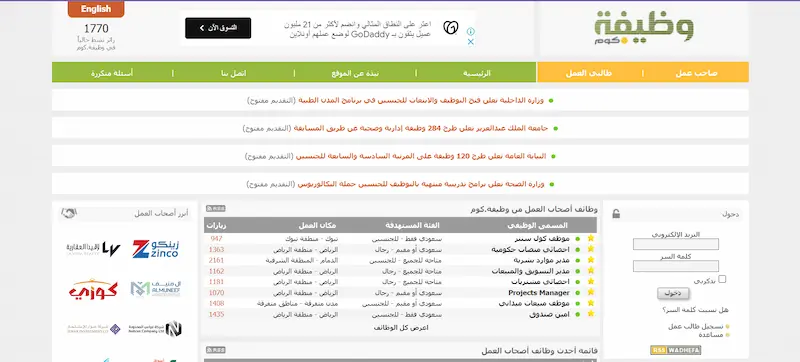This screenshot has width=800, height=362.
Task: Open the LV real estate employer logo
Action: point(93,249)
